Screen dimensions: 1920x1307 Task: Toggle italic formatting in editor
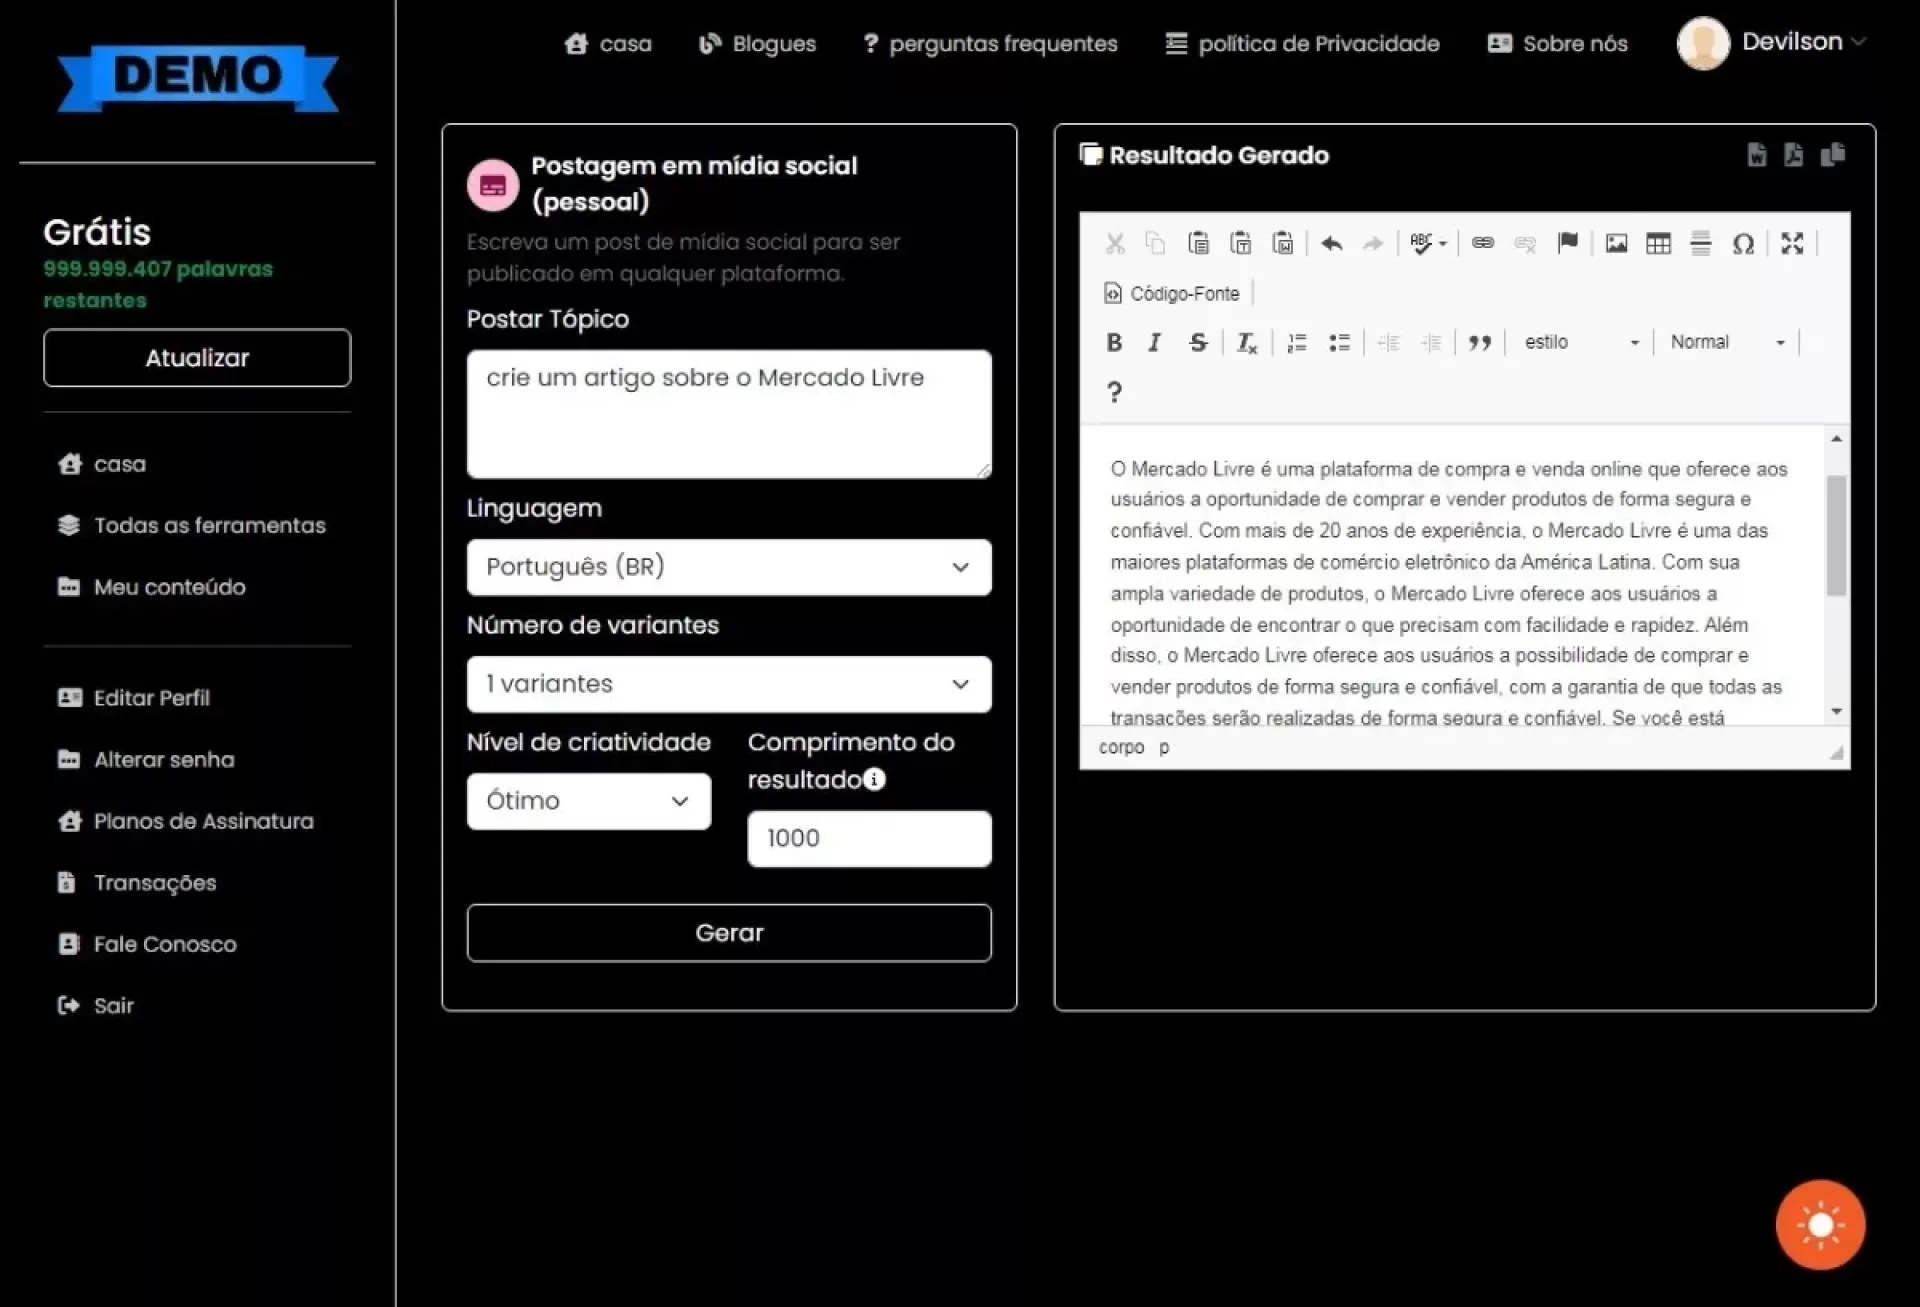coord(1155,342)
